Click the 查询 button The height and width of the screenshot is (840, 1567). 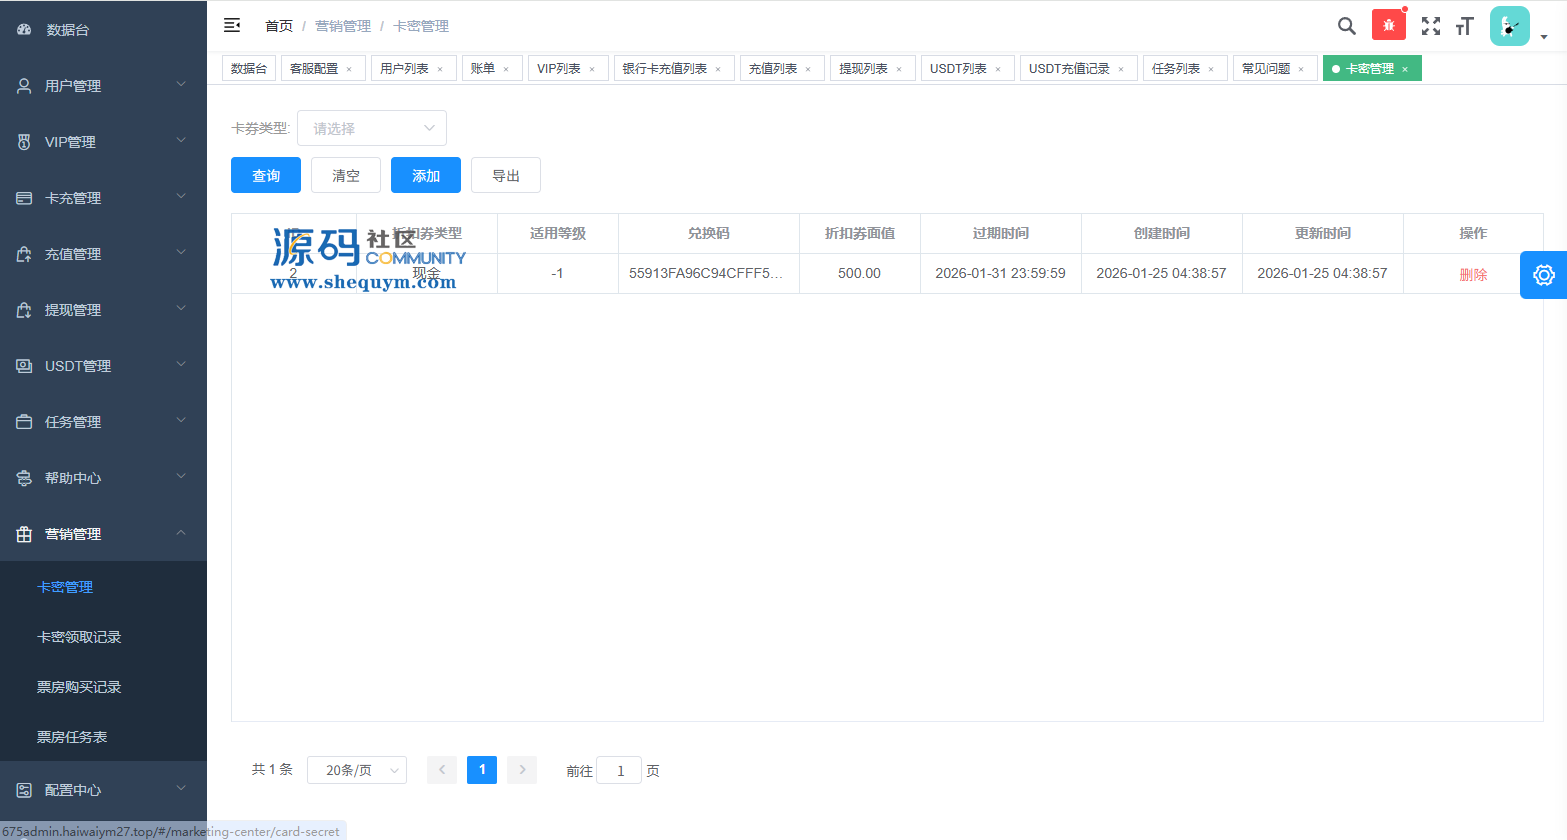pos(266,175)
